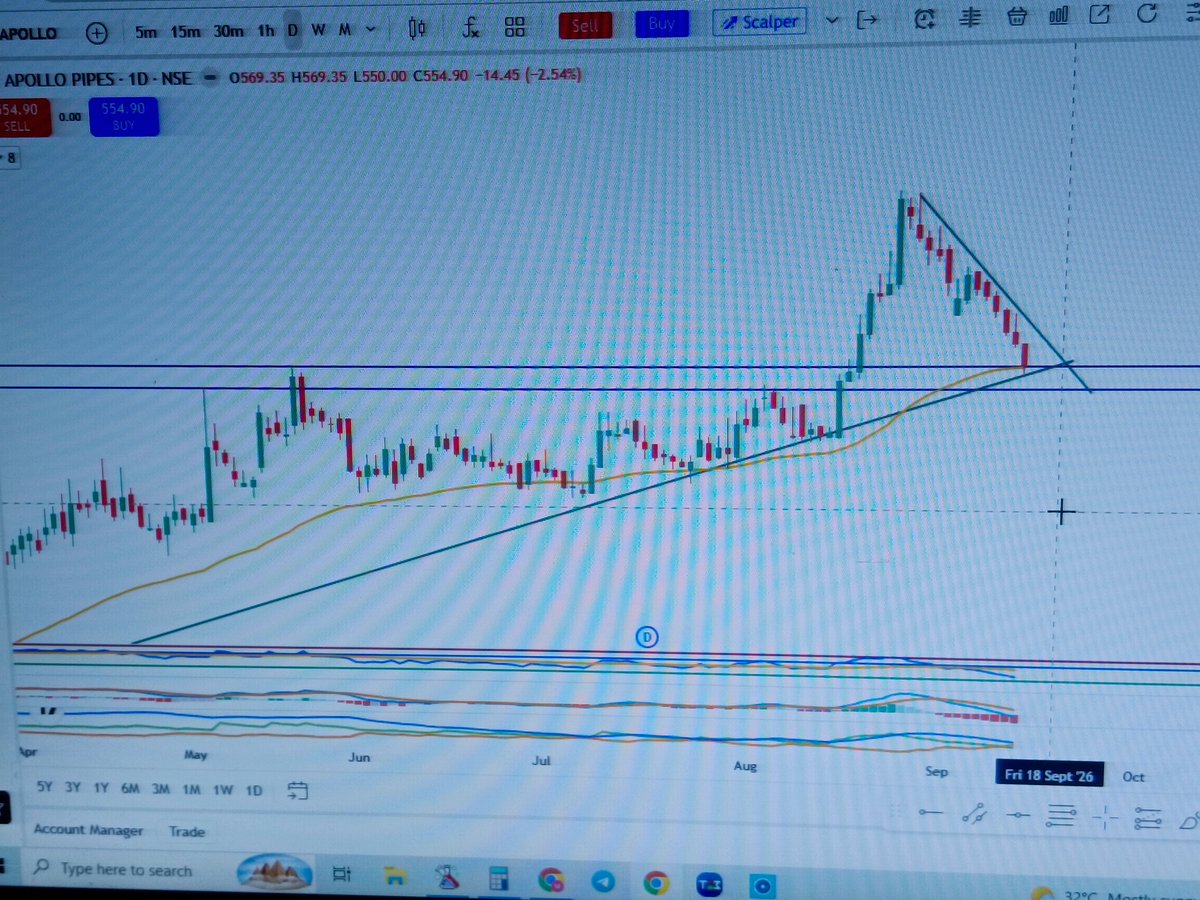Open File Explorer from the taskbar

[395, 877]
